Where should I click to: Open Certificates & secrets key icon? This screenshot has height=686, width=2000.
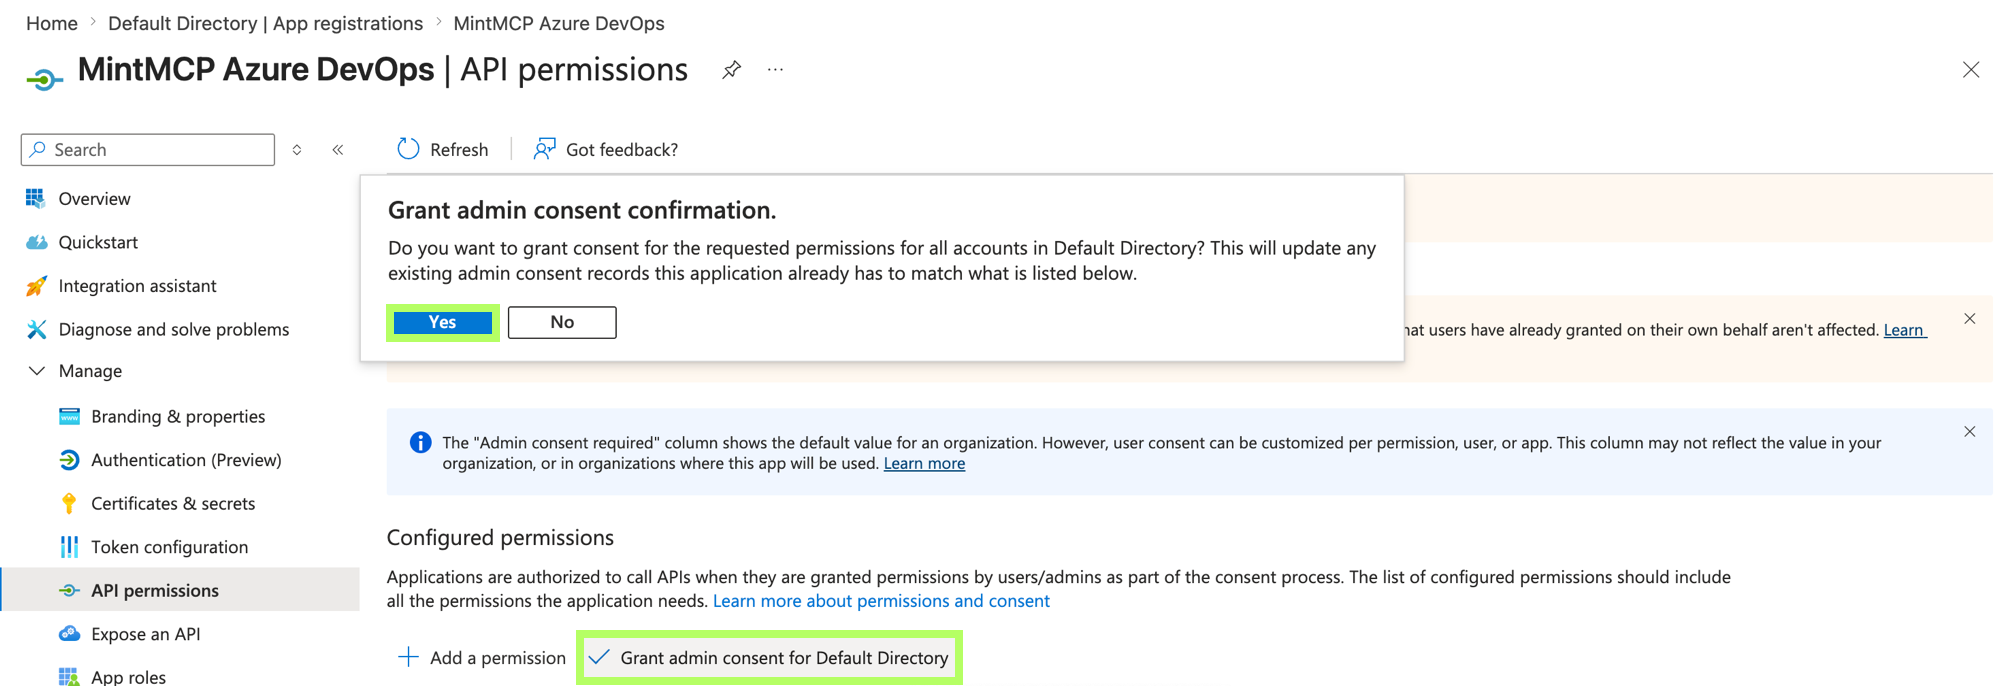click(x=69, y=503)
